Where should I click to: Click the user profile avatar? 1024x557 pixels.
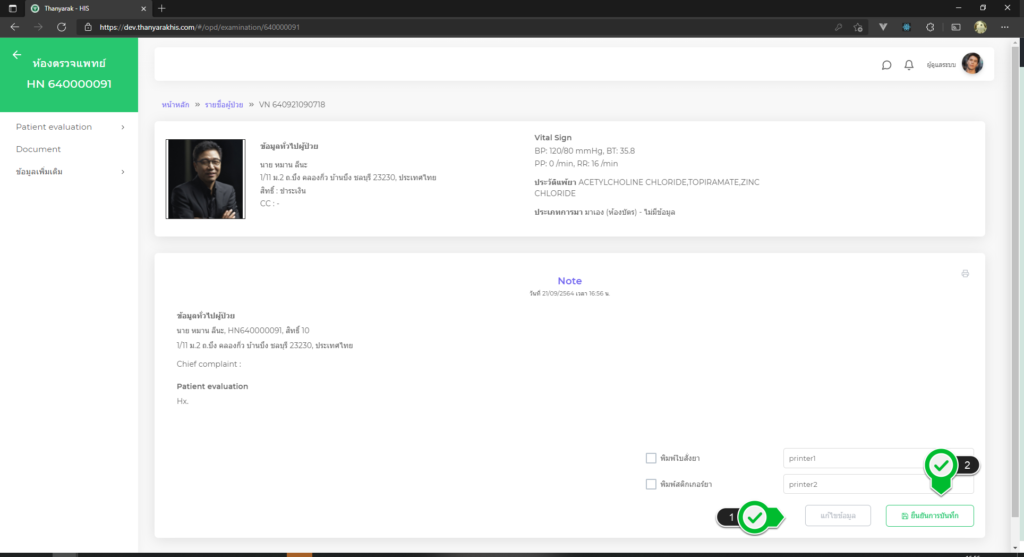tap(971, 64)
